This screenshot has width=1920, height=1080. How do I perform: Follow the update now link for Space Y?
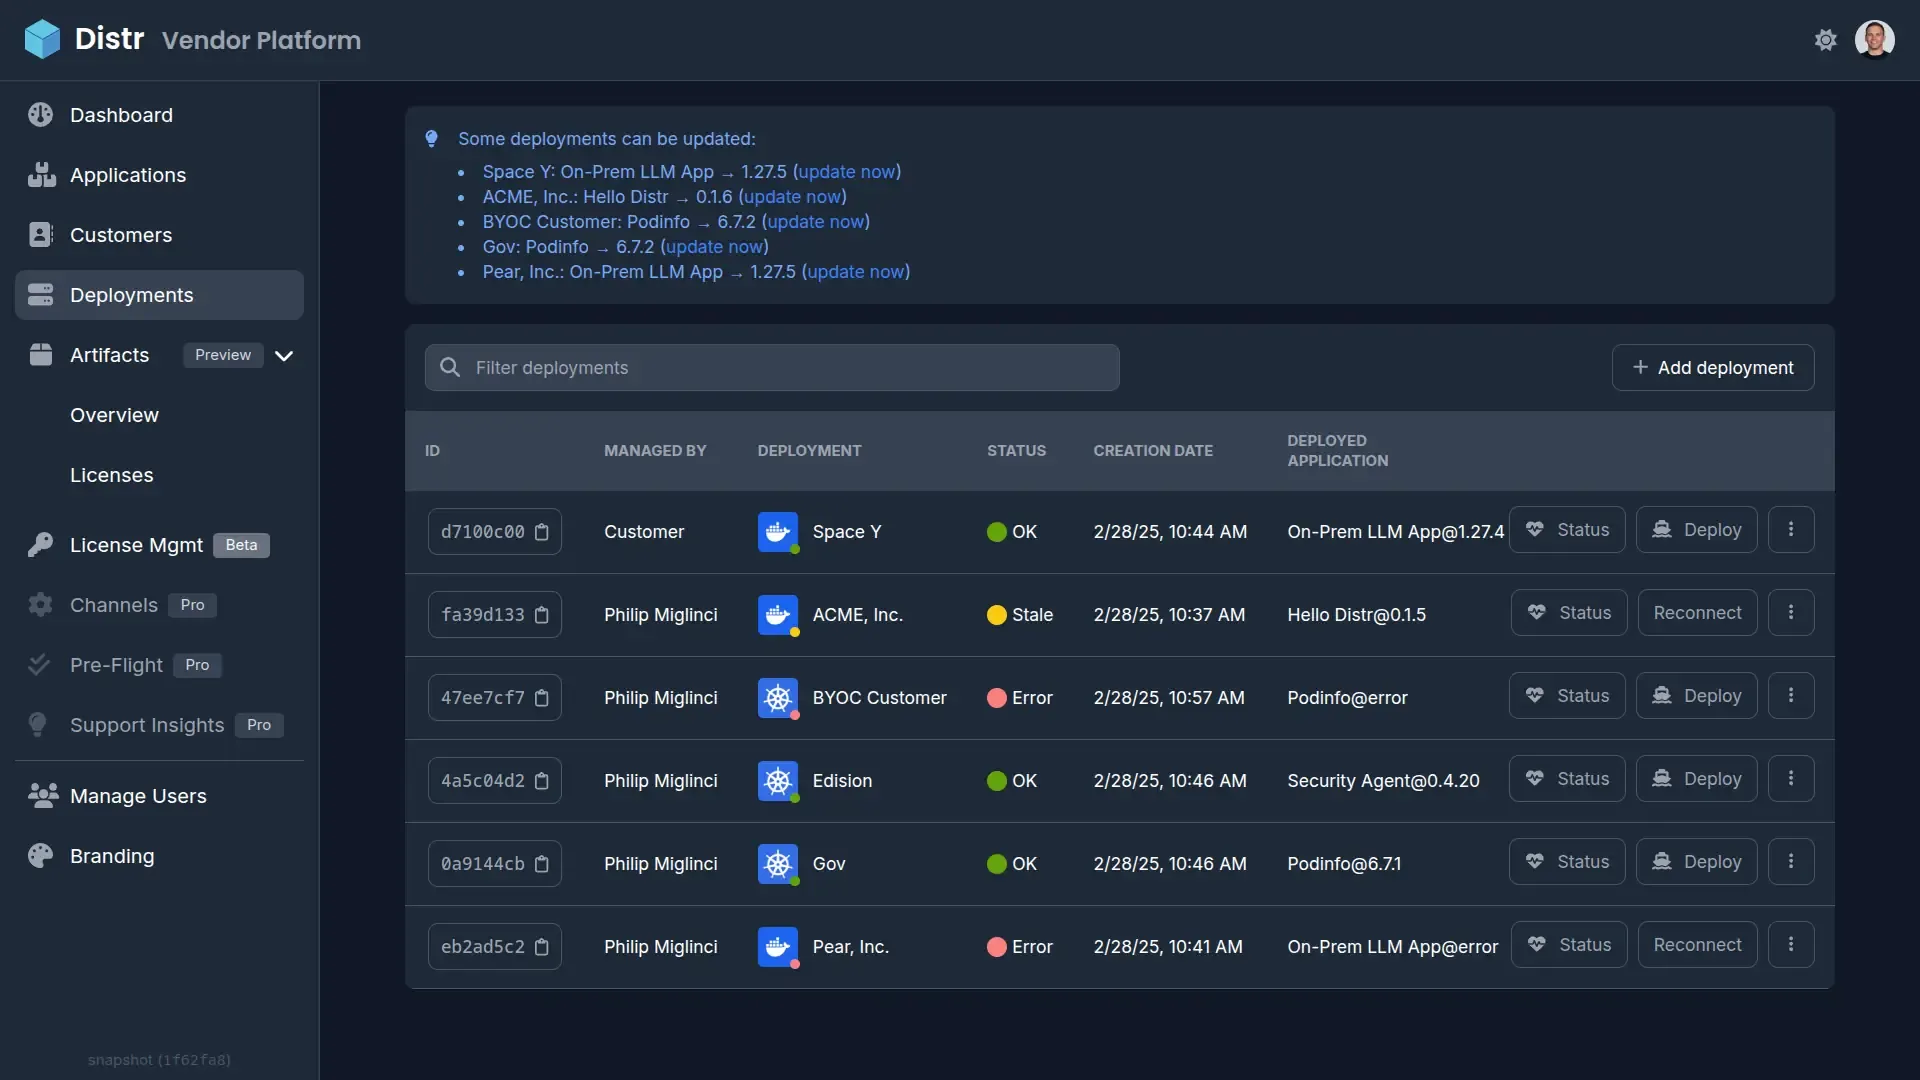tap(847, 172)
